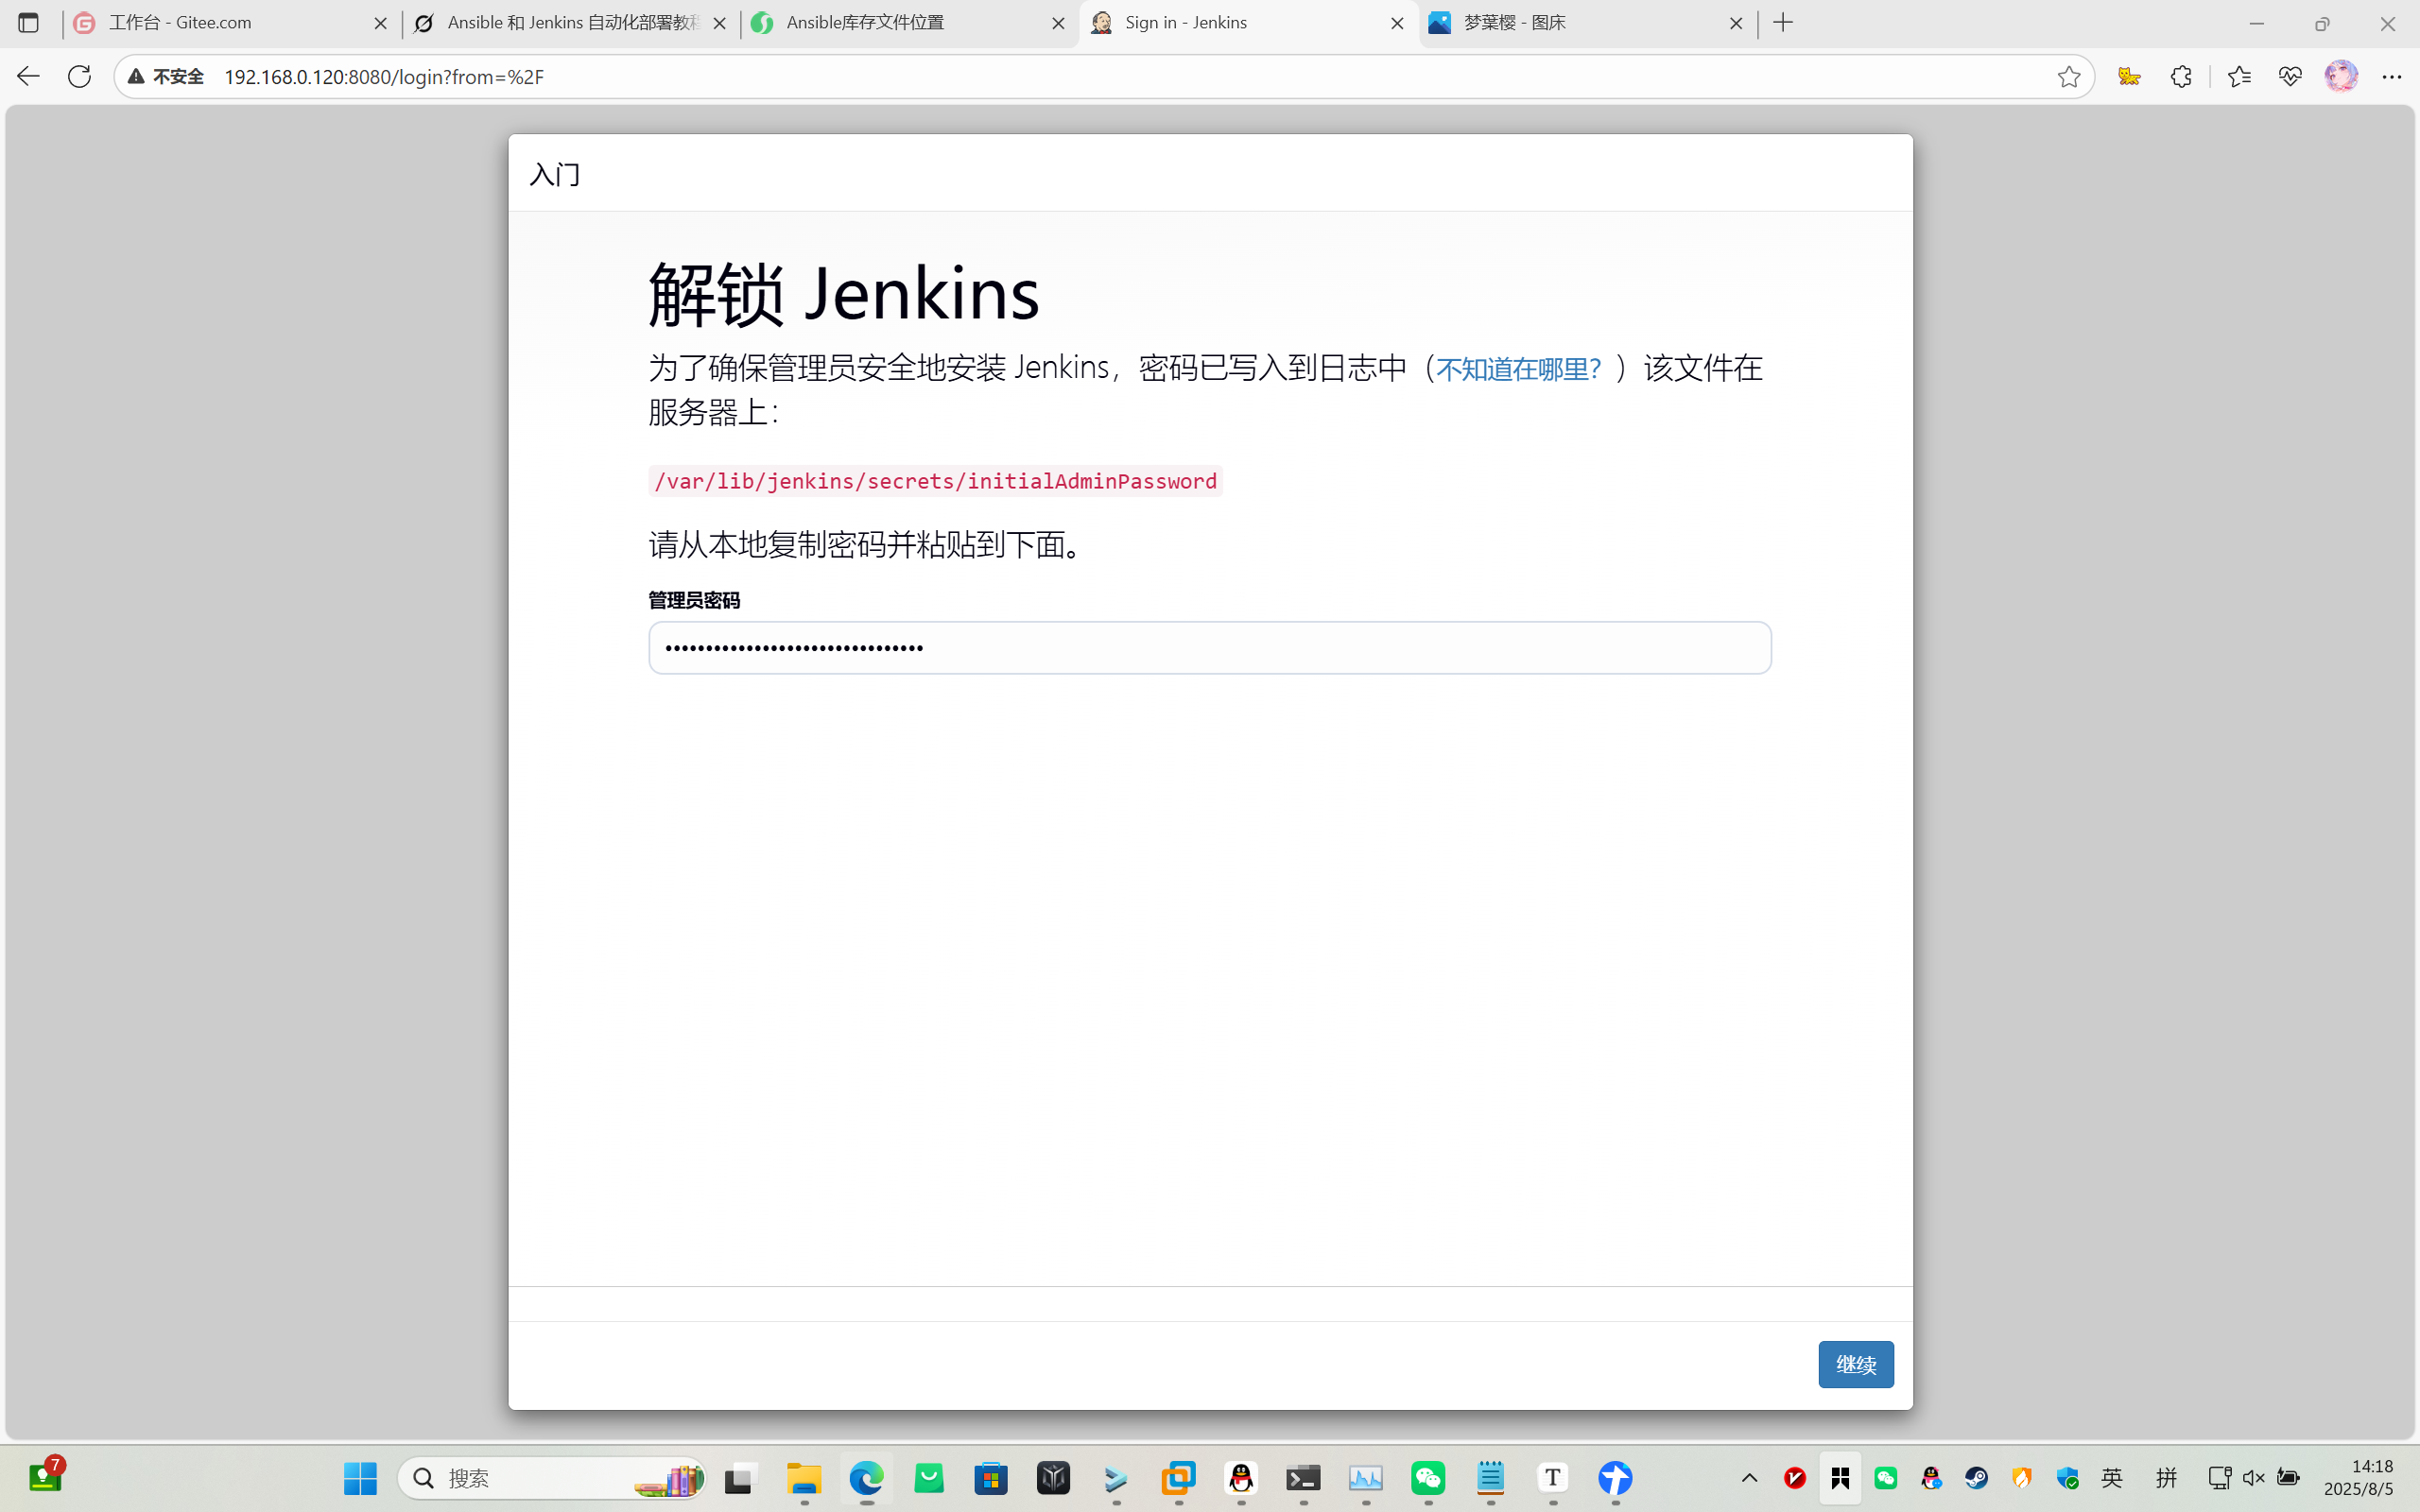Open the yellow duck extension icon
This screenshot has width=2420, height=1512.
point(2129,77)
